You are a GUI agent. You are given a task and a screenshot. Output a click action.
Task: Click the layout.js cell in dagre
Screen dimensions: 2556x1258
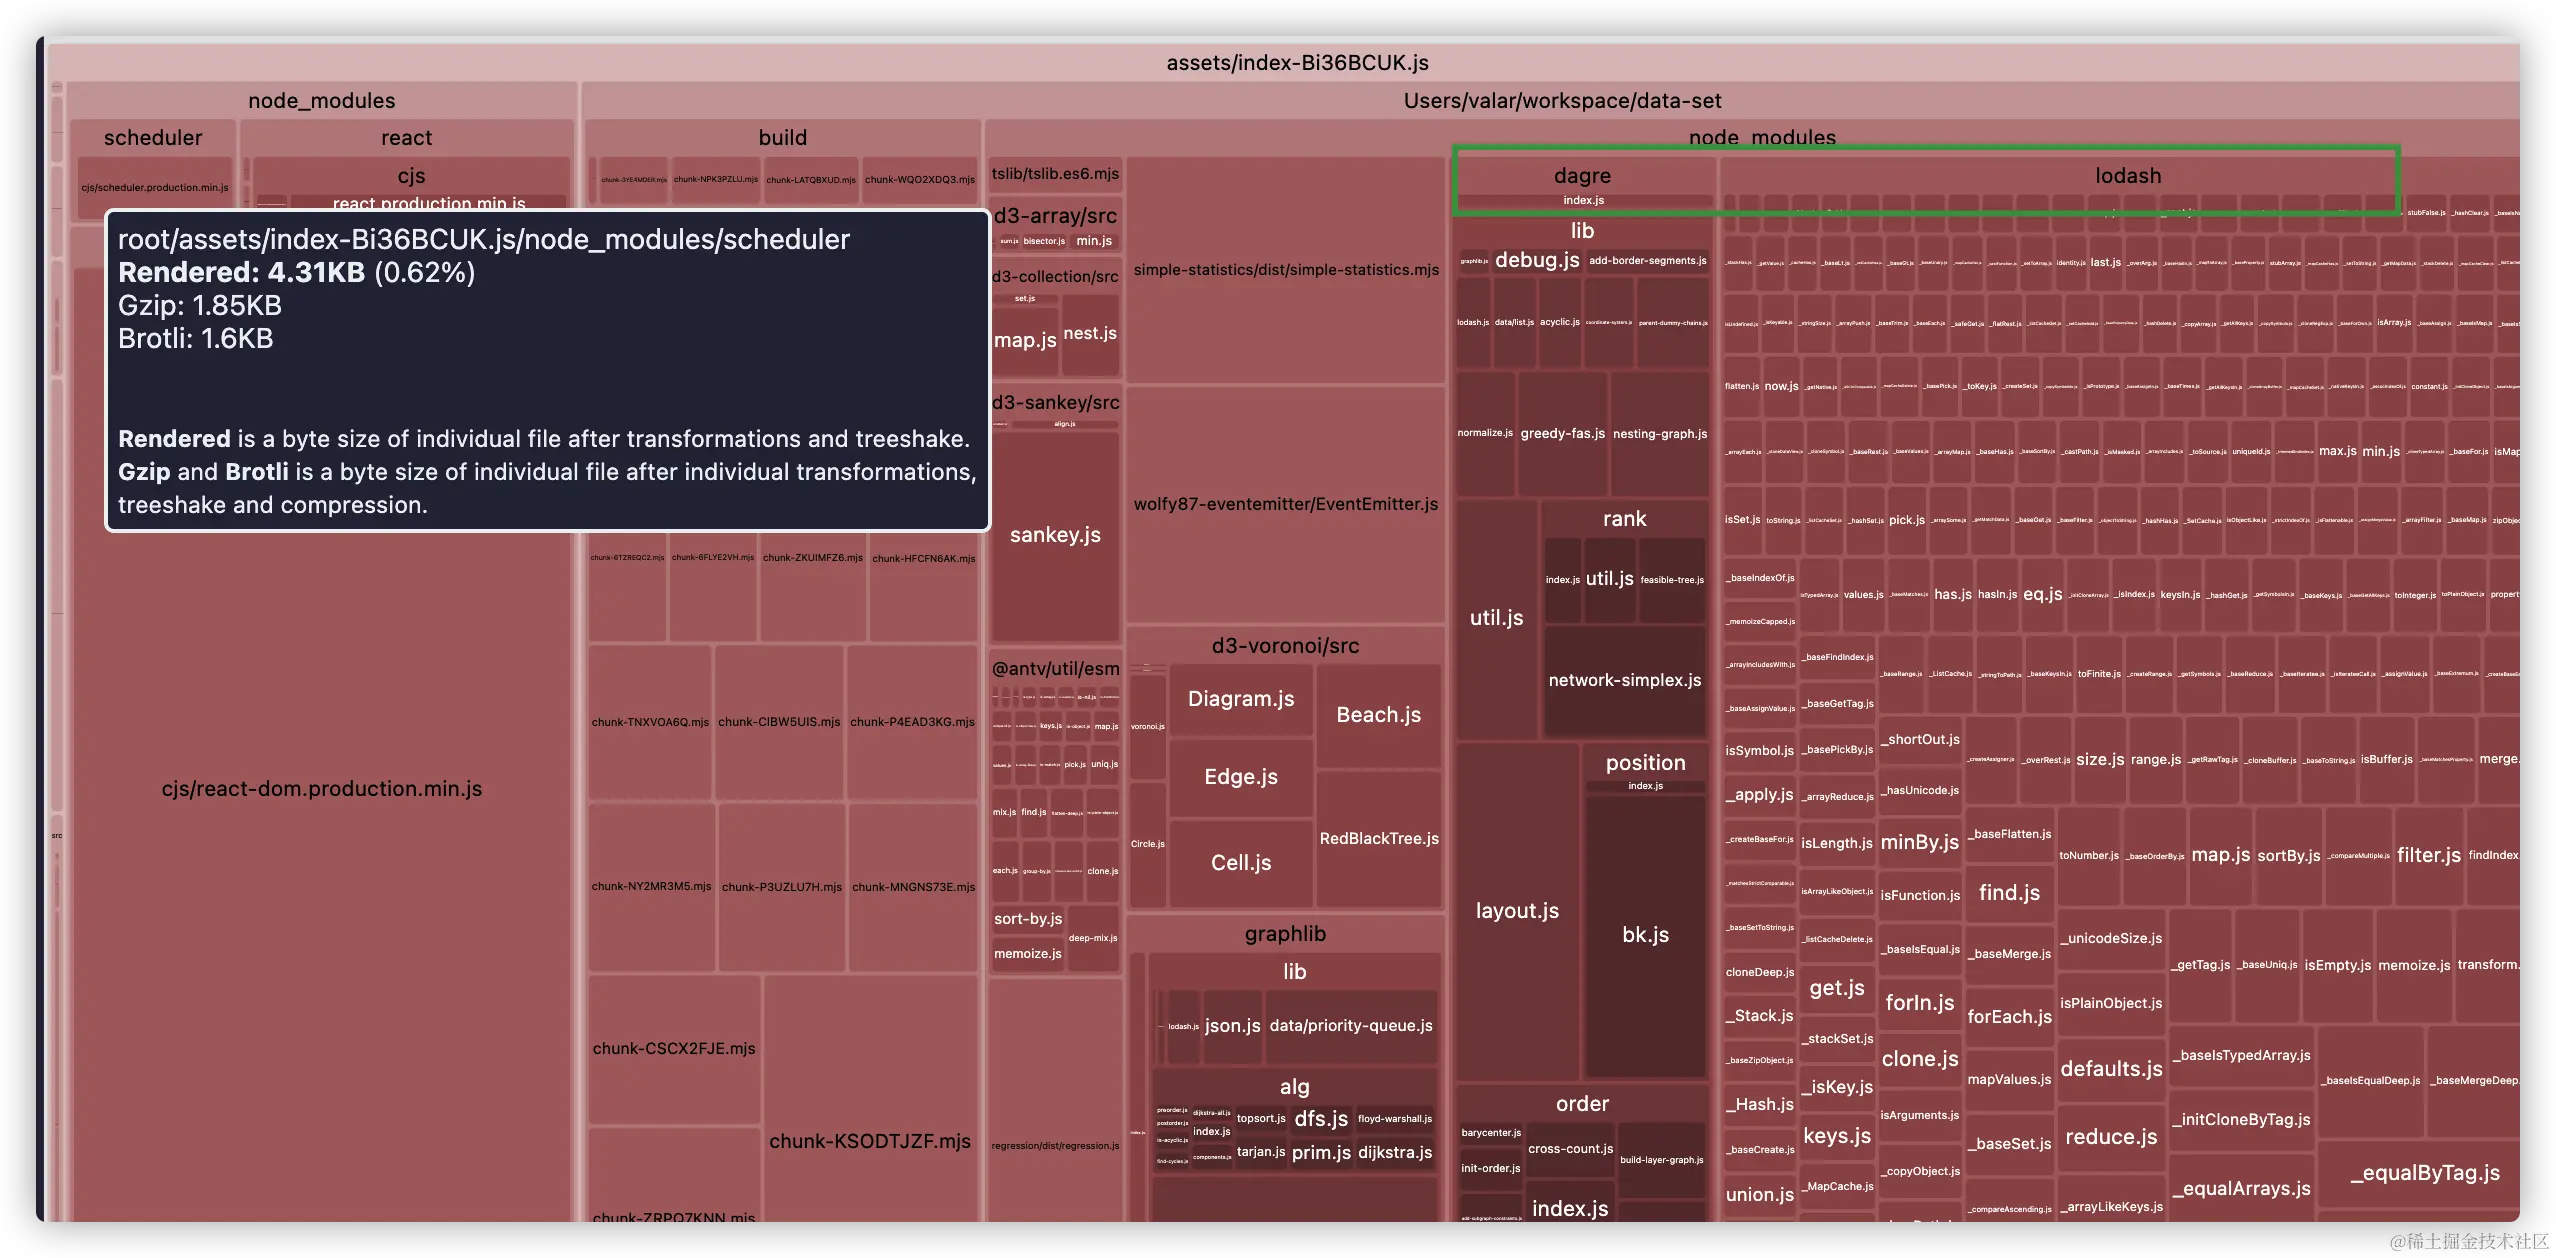[1516, 911]
